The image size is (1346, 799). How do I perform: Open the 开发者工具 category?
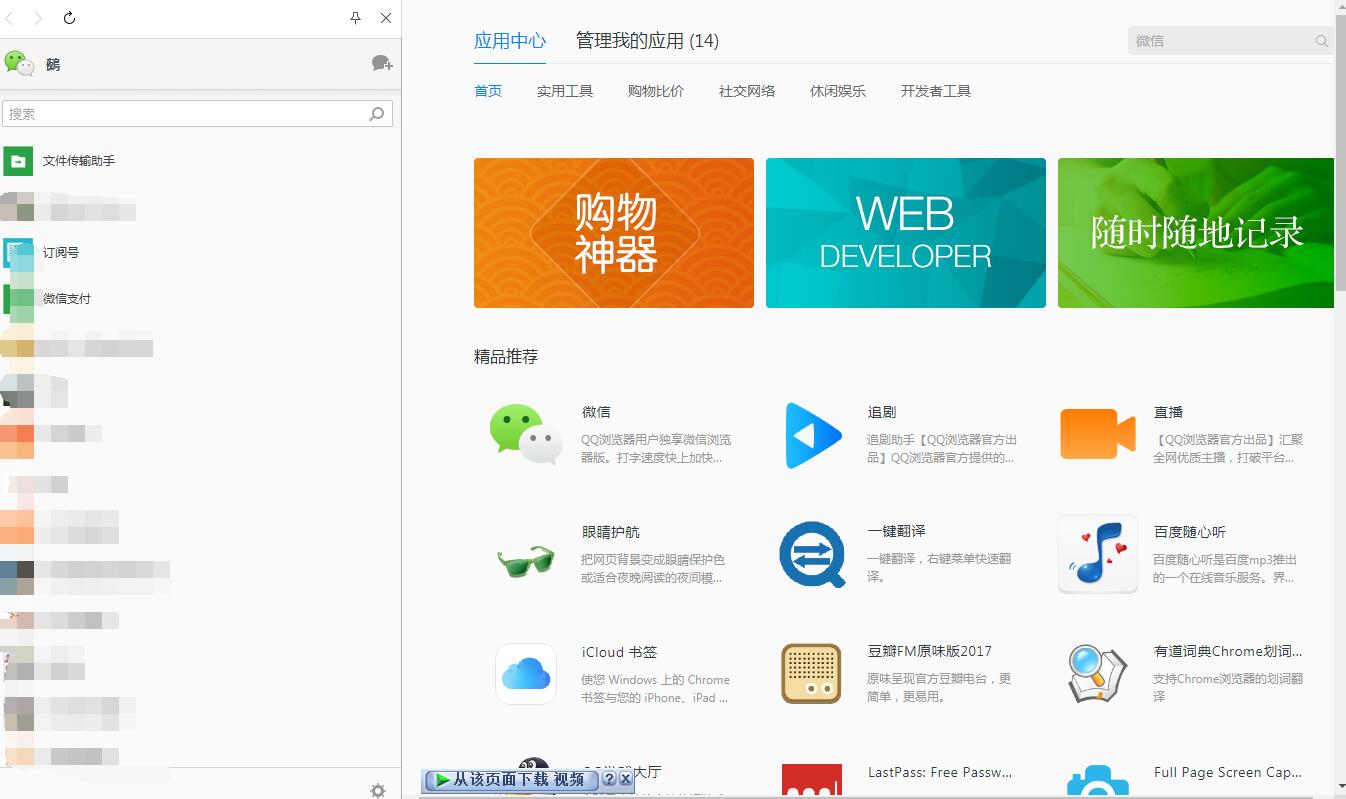(934, 90)
